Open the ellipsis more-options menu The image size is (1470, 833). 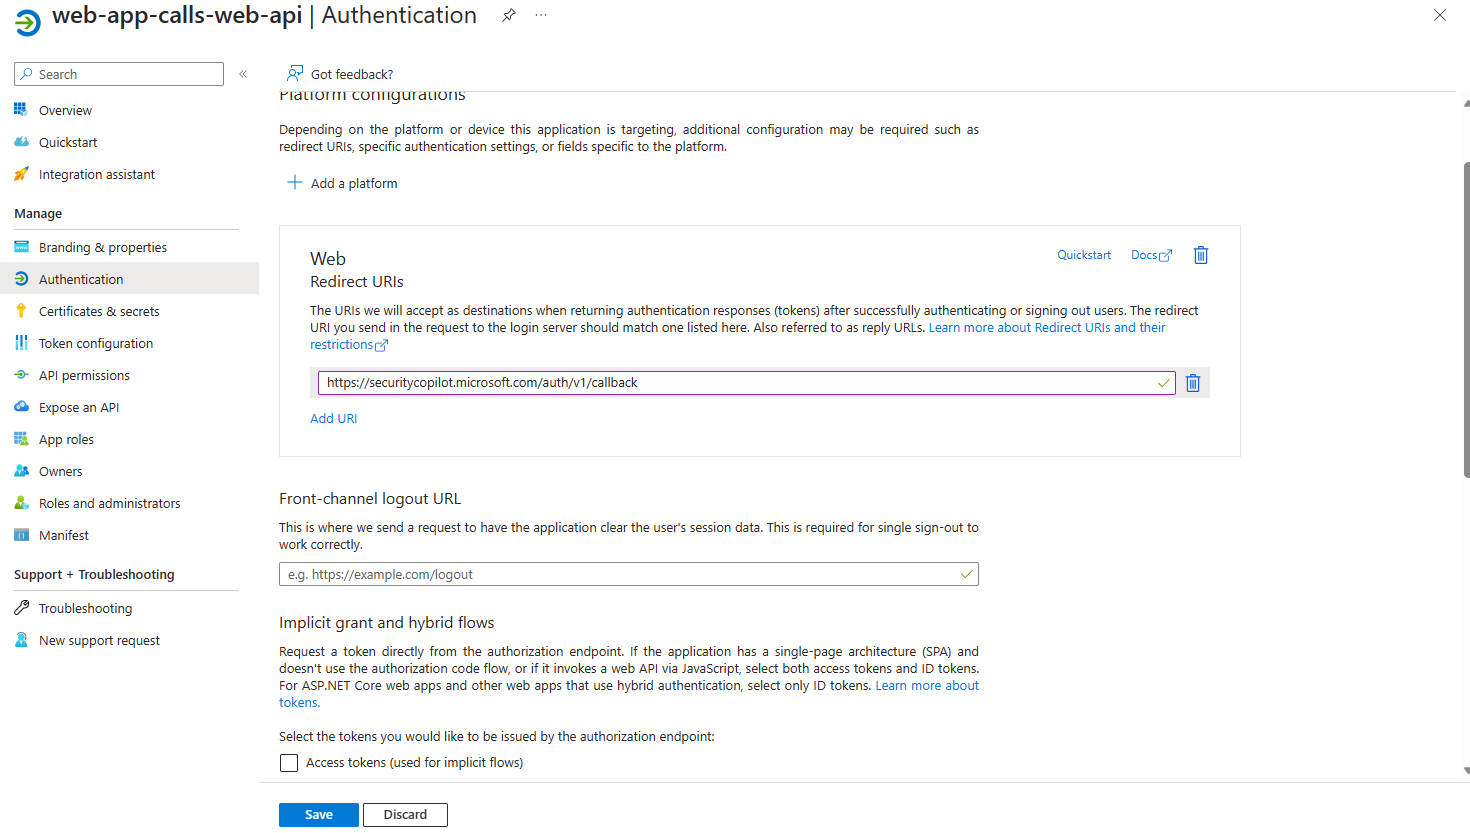541,15
